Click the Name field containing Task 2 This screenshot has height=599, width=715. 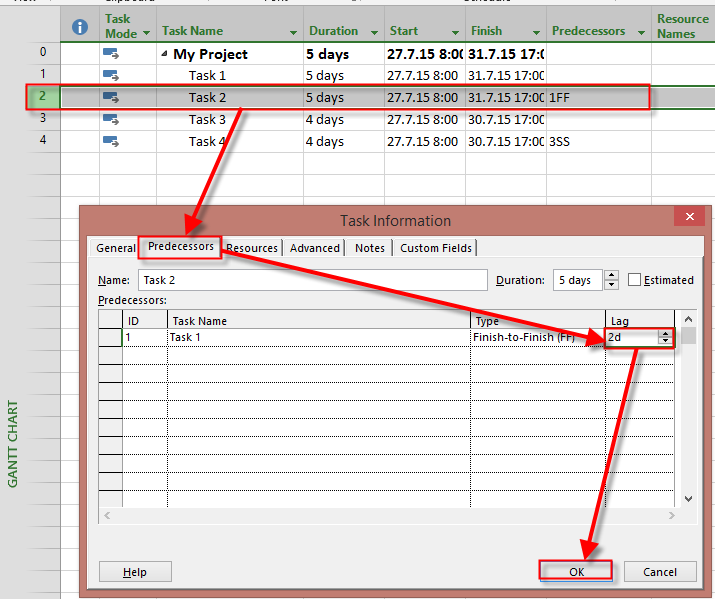tap(312, 281)
